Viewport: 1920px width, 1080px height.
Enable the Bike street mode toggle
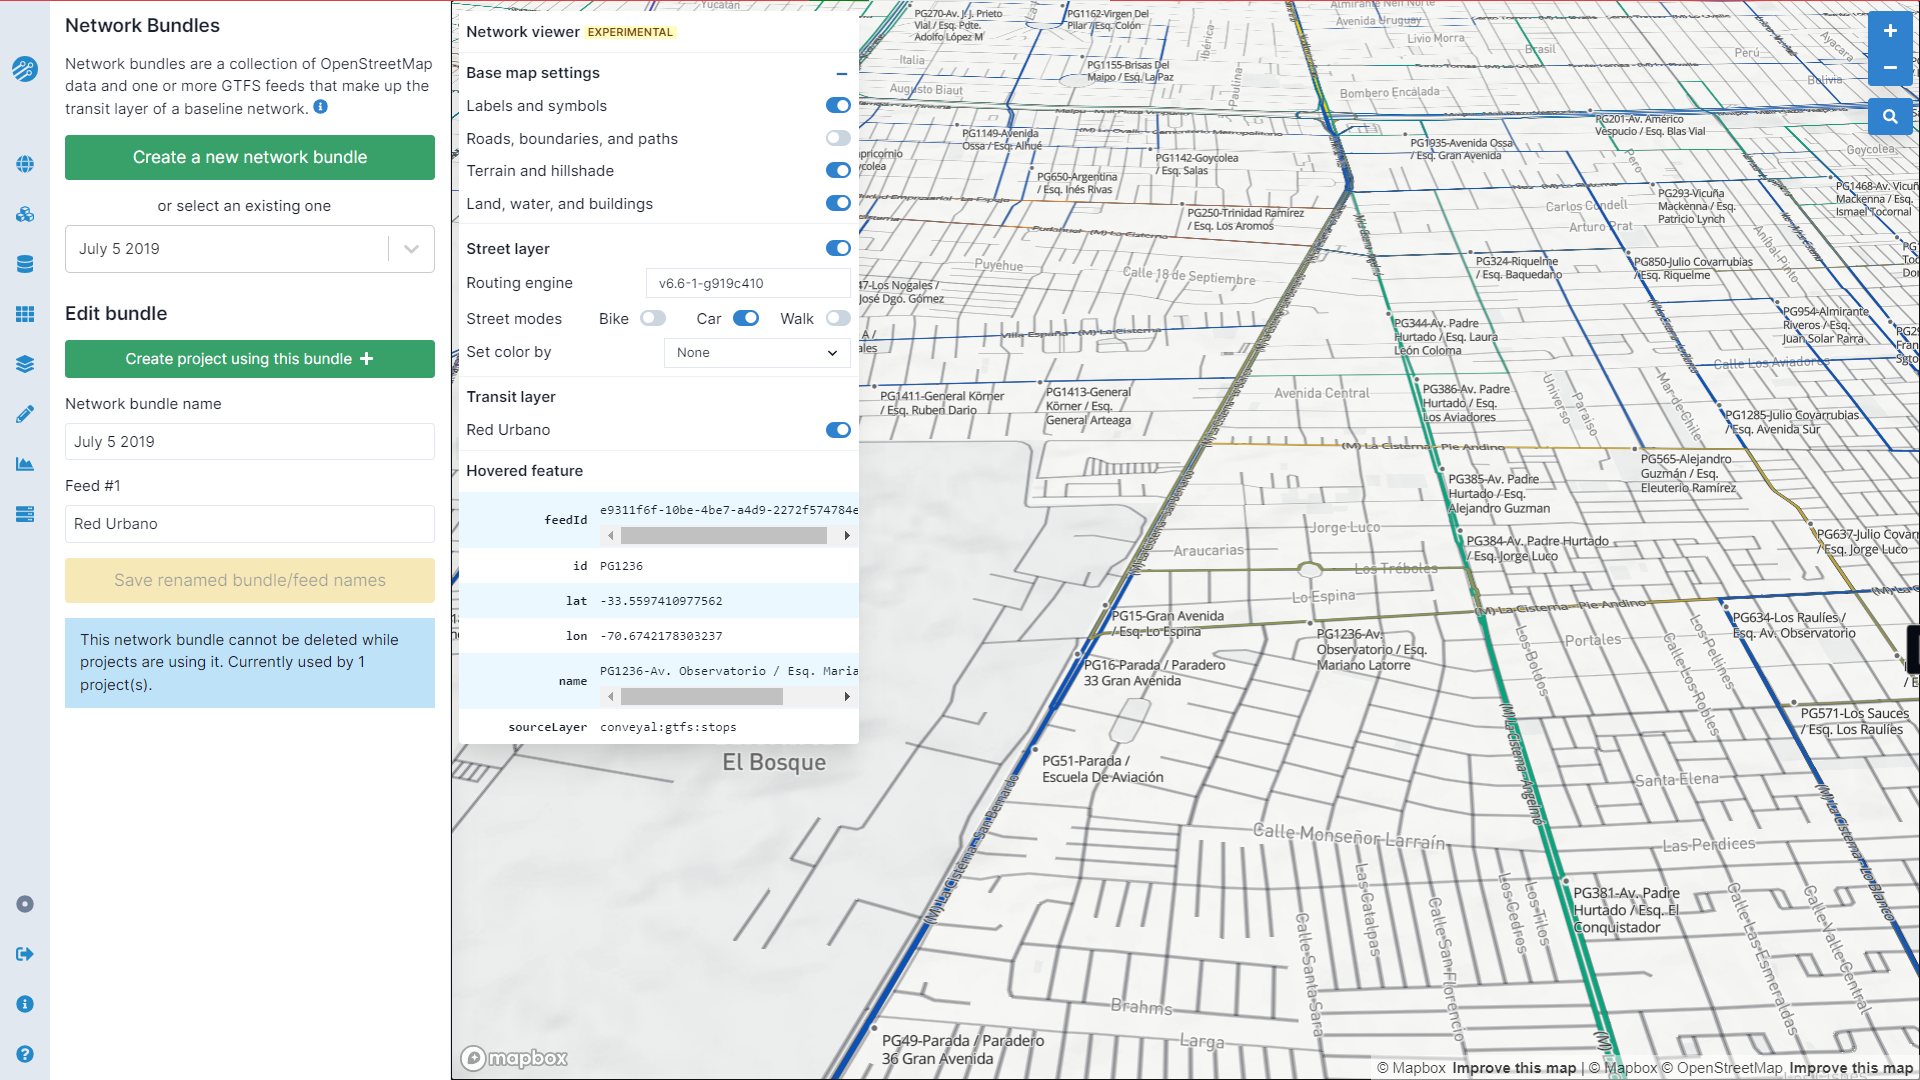[654, 318]
